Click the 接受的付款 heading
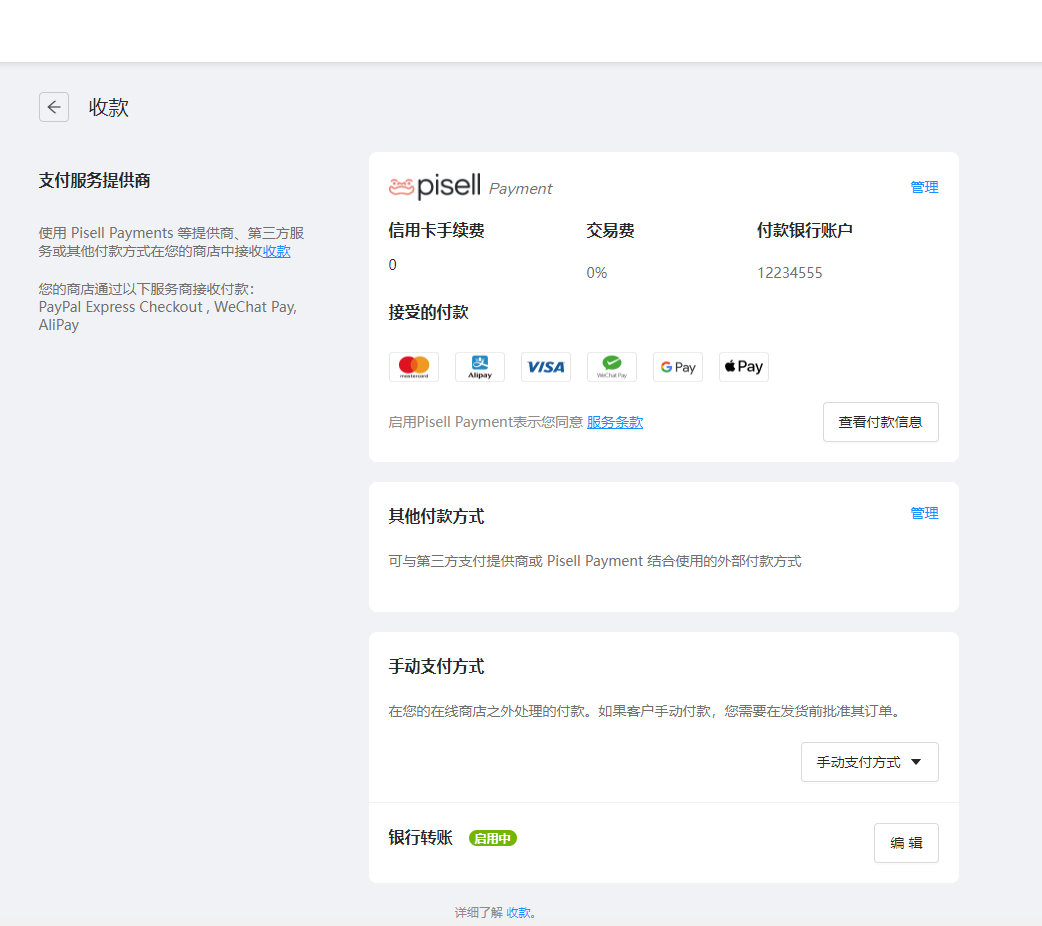The image size is (1042, 926). 429,312
